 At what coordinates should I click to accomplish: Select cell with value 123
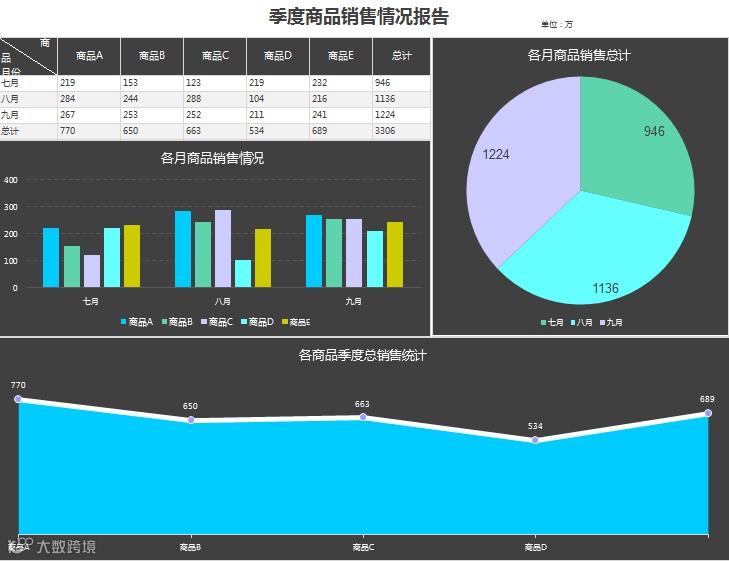[215, 83]
